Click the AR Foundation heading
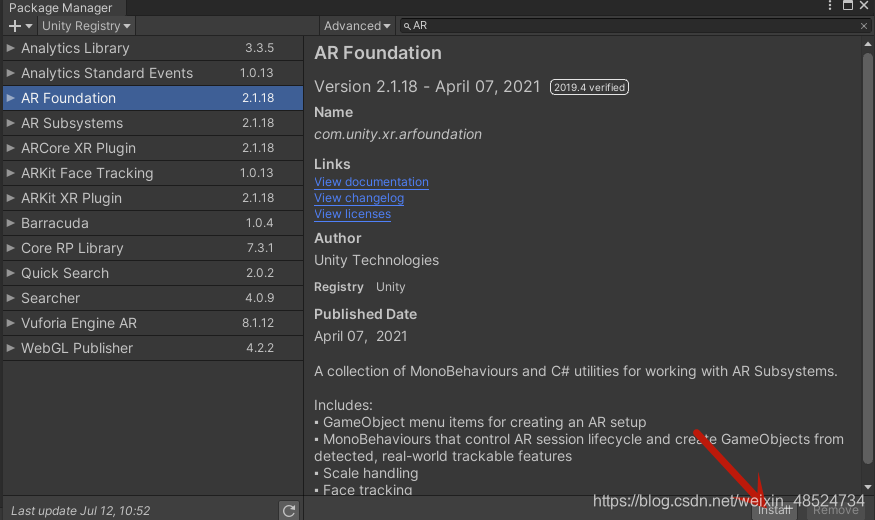This screenshot has height=520, width=875. 378,53
